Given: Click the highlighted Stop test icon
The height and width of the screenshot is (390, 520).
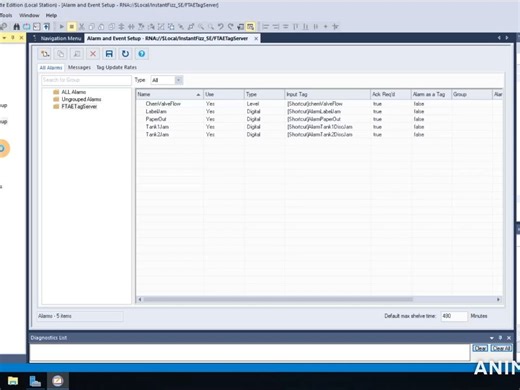Looking at the screenshot, I should point(71,27).
